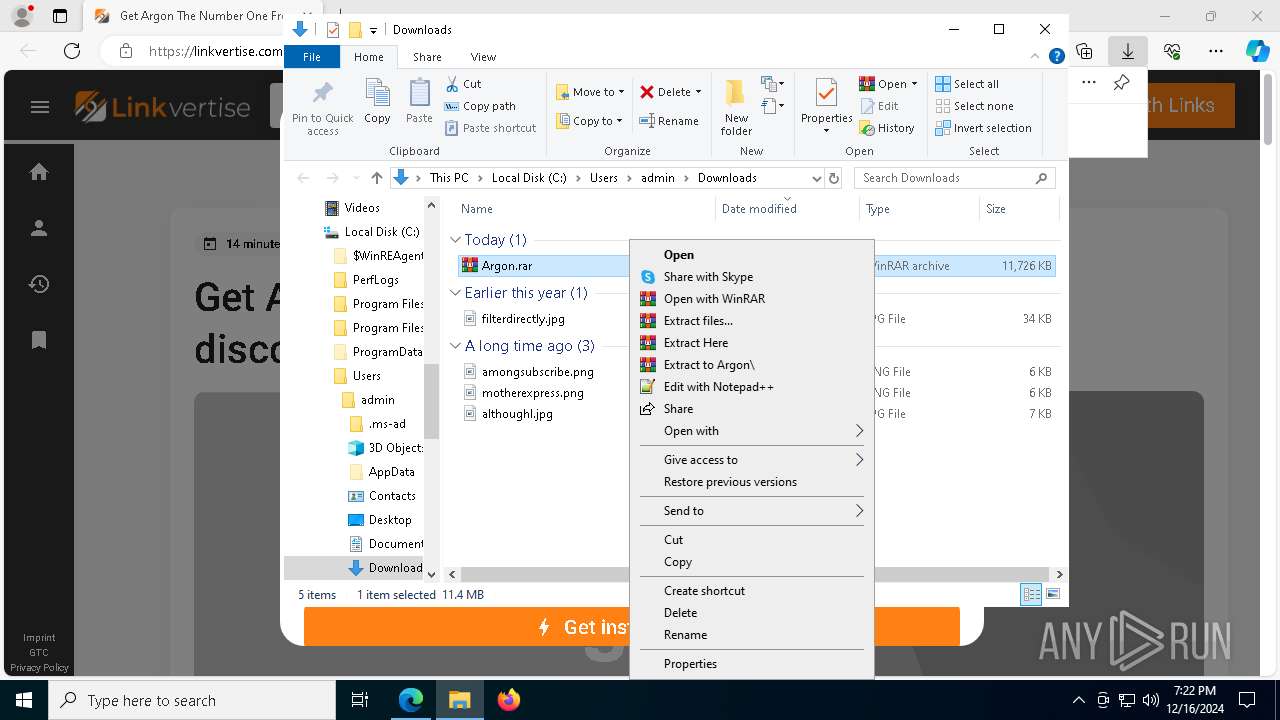This screenshot has width=1280, height=720.
Task: Open Edge downloads button in browser toolbar
Action: (x=1128, y=51)
